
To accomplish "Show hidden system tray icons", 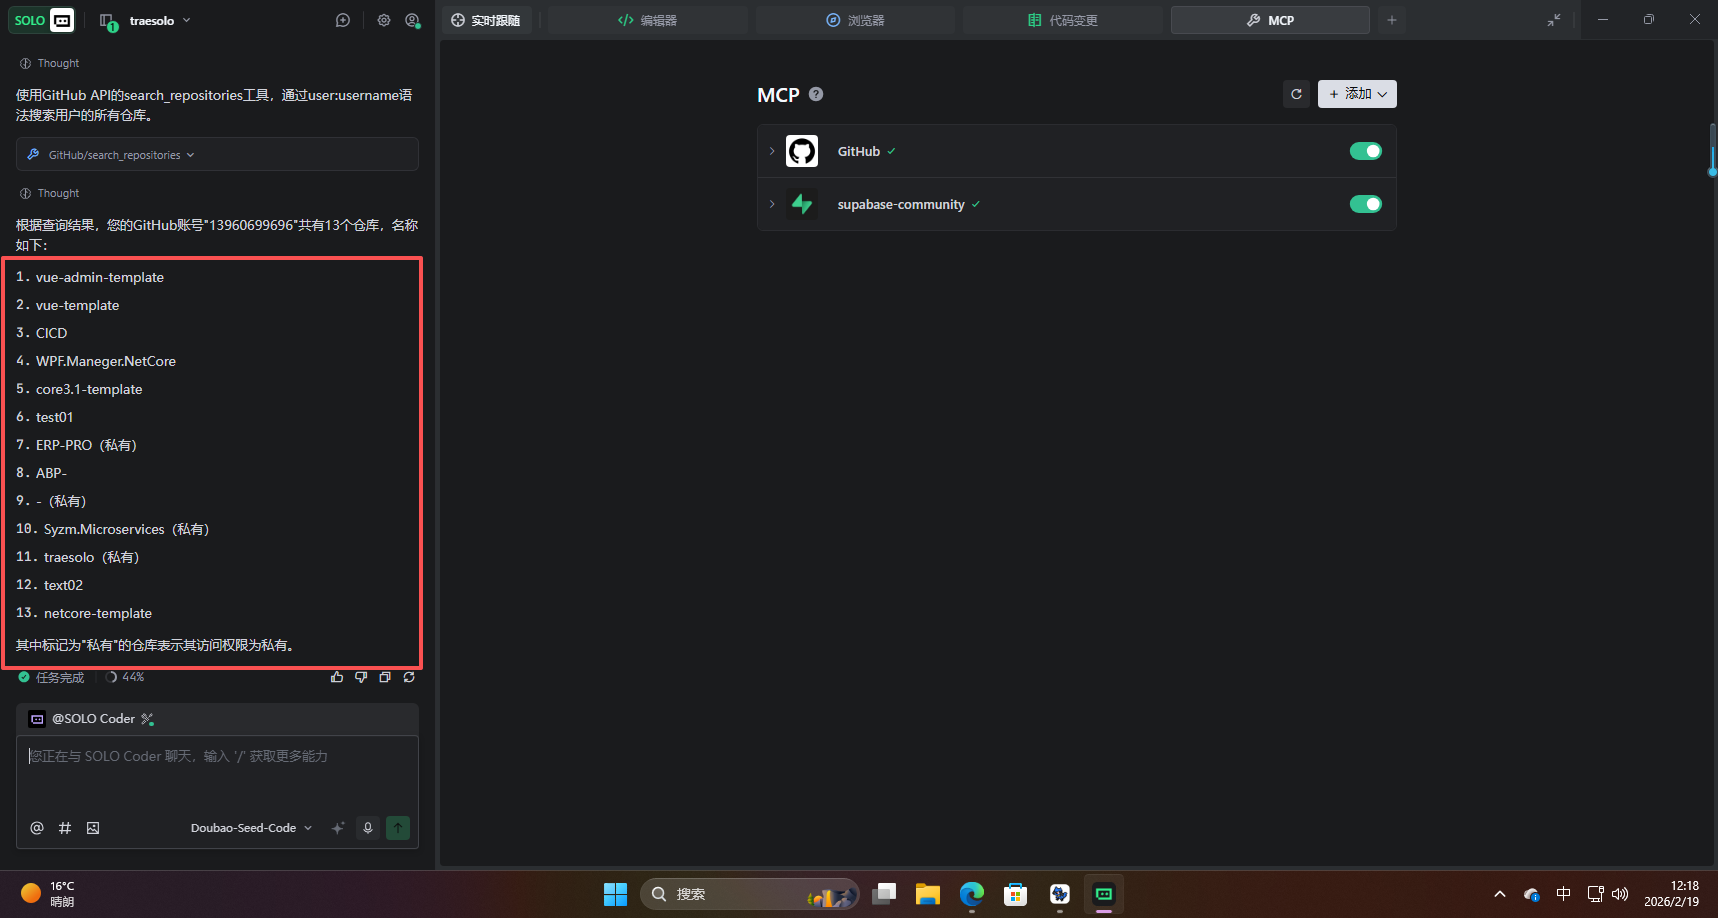I will (x=1500, y=894).
